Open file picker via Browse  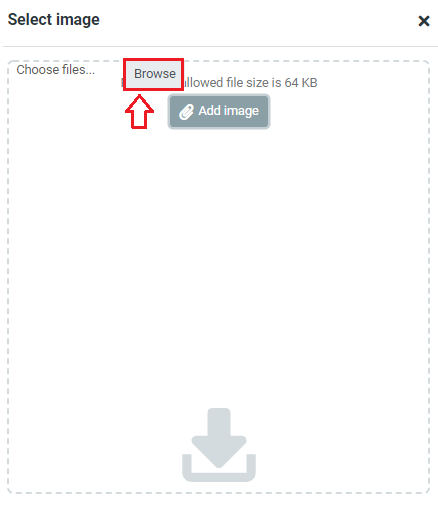pyautogui.click(x=154, y=74)
